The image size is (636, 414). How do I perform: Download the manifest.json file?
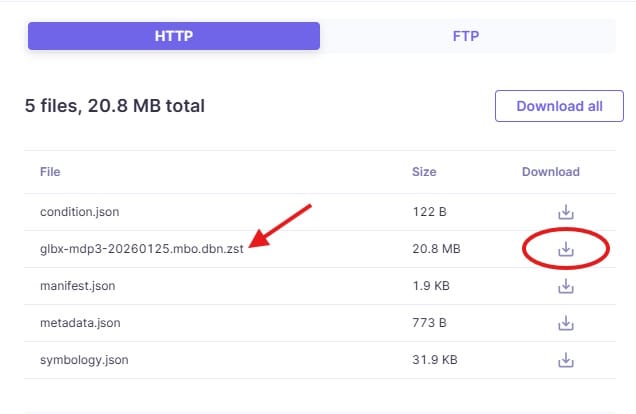pyautogui.click(x=566, y=286)
